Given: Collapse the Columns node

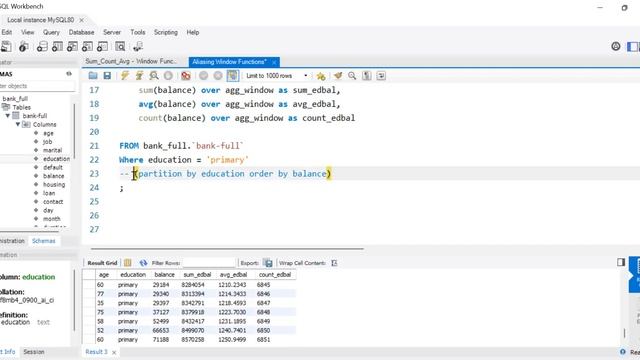Looking at the screenshot, I should point(18,124).
